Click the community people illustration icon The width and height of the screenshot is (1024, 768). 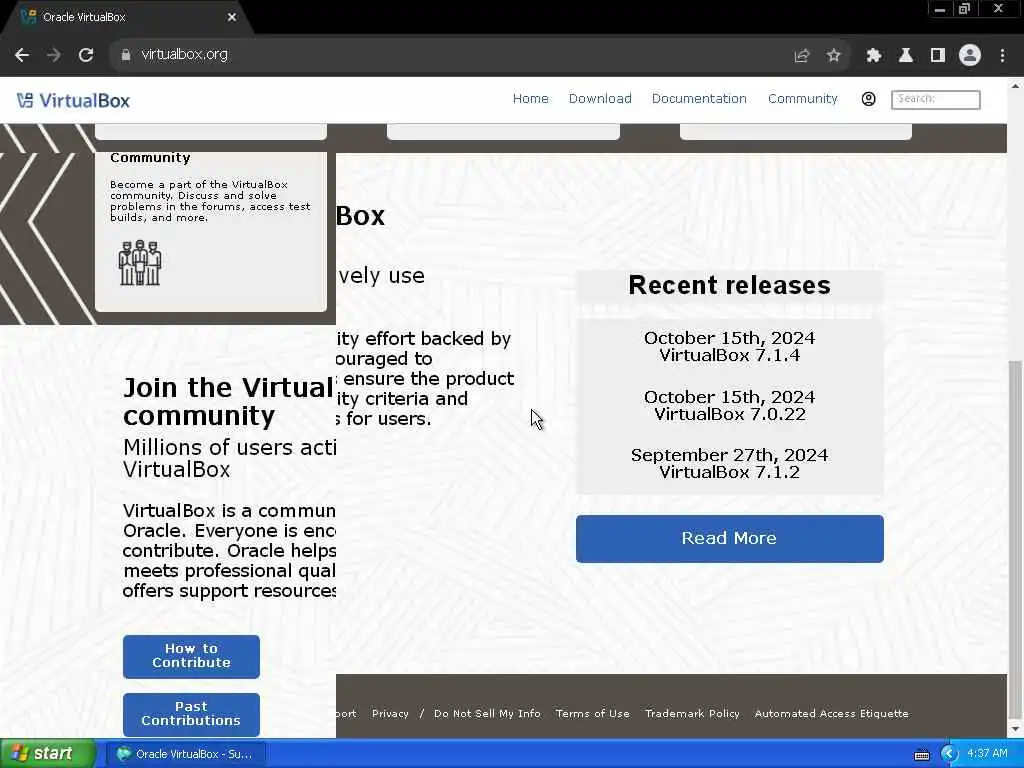140,263
